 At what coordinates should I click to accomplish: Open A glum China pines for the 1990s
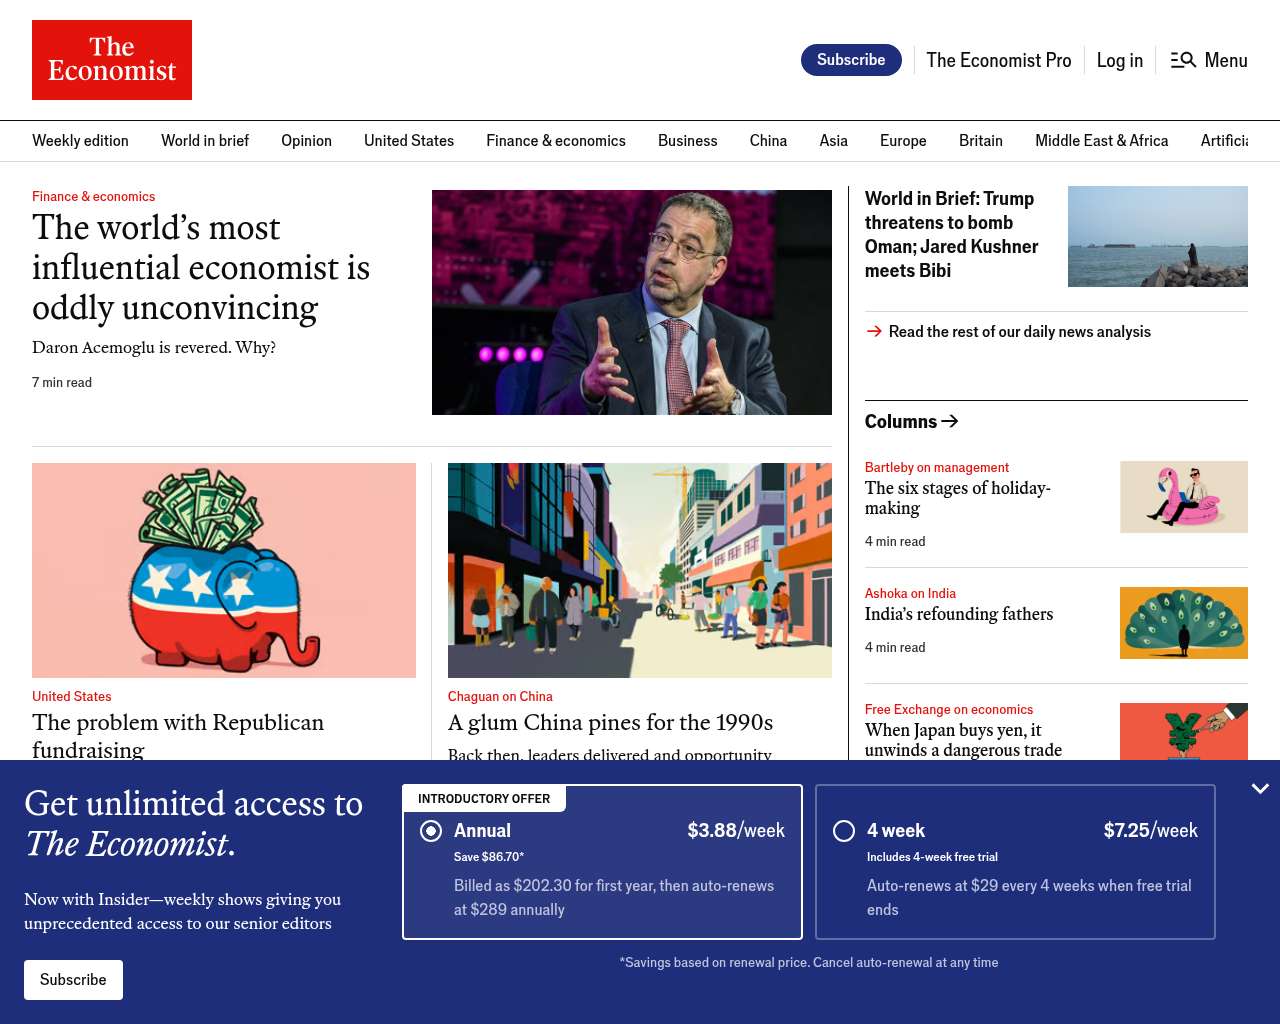[610, 722]
